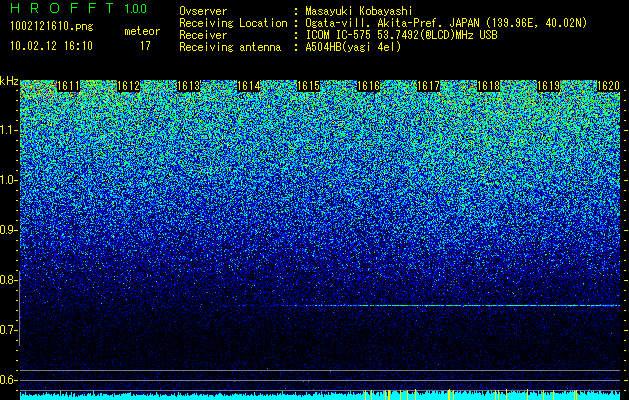Image resolution: width=629 pixels, height=400 pixels.
Task: Click the 0.8 frequency axis label
Action: (8, 280)
